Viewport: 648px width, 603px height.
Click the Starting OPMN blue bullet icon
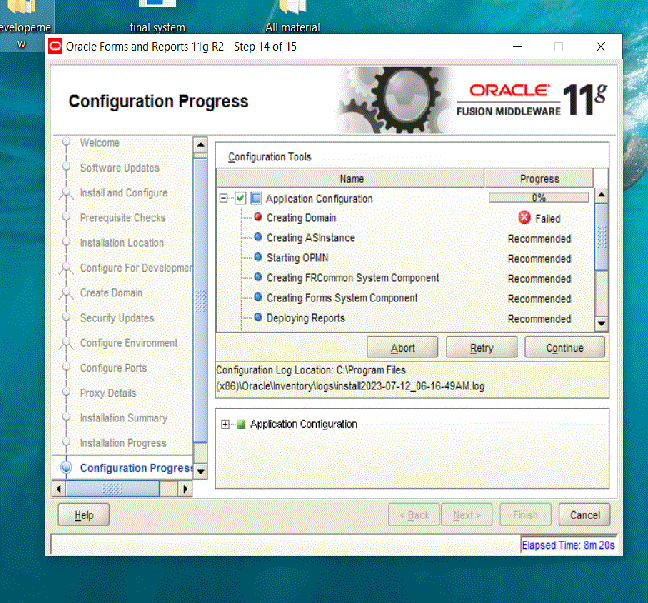point(258,257)
